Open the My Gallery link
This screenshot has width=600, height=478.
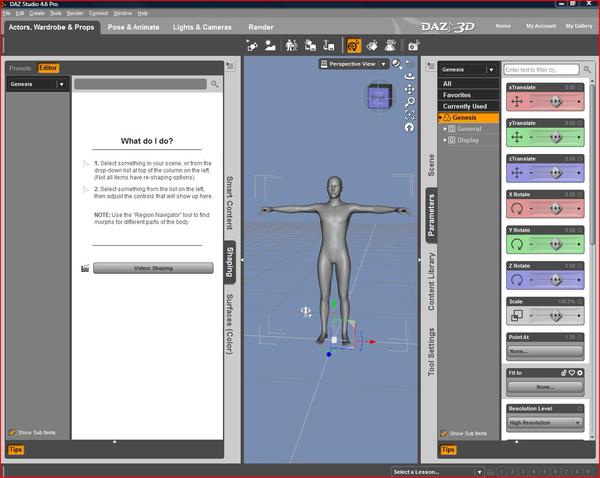[579, 26]
